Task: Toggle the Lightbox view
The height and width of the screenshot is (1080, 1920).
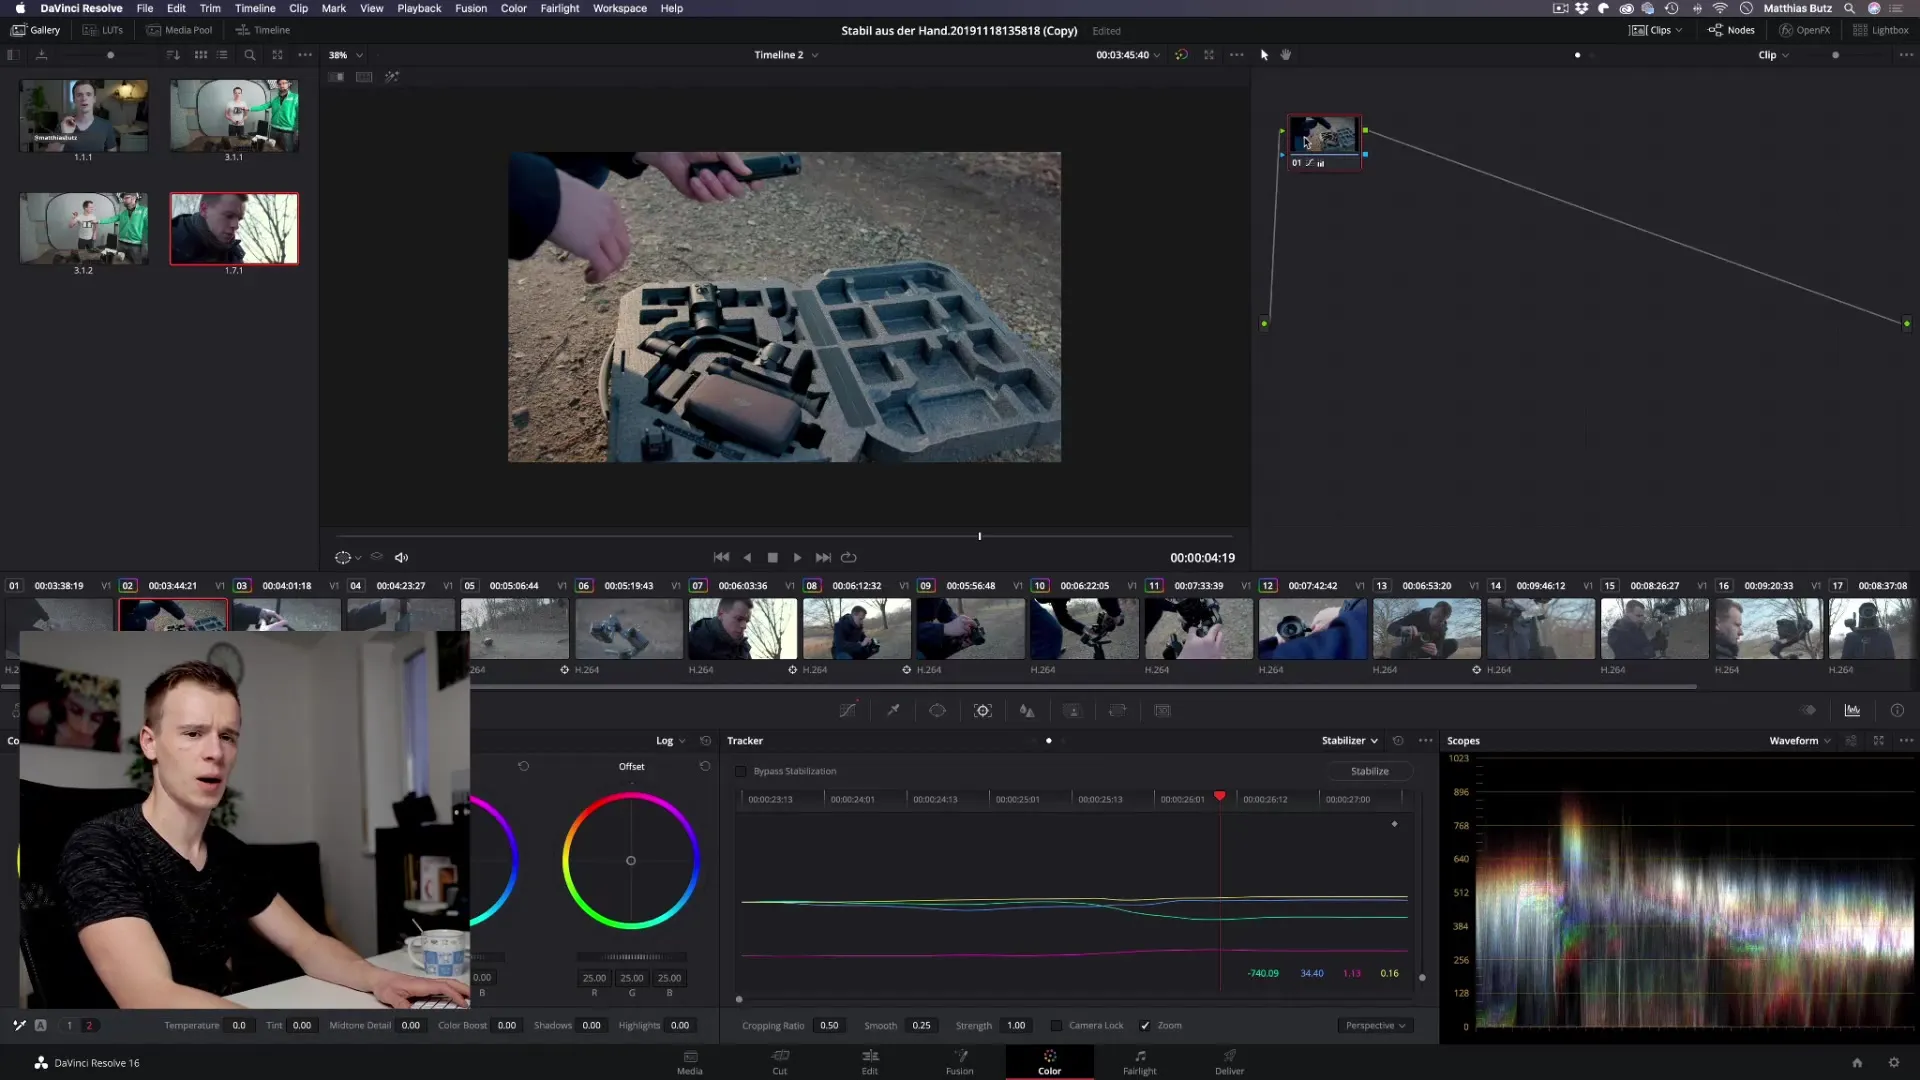Action: click(x=1880, y=30)
